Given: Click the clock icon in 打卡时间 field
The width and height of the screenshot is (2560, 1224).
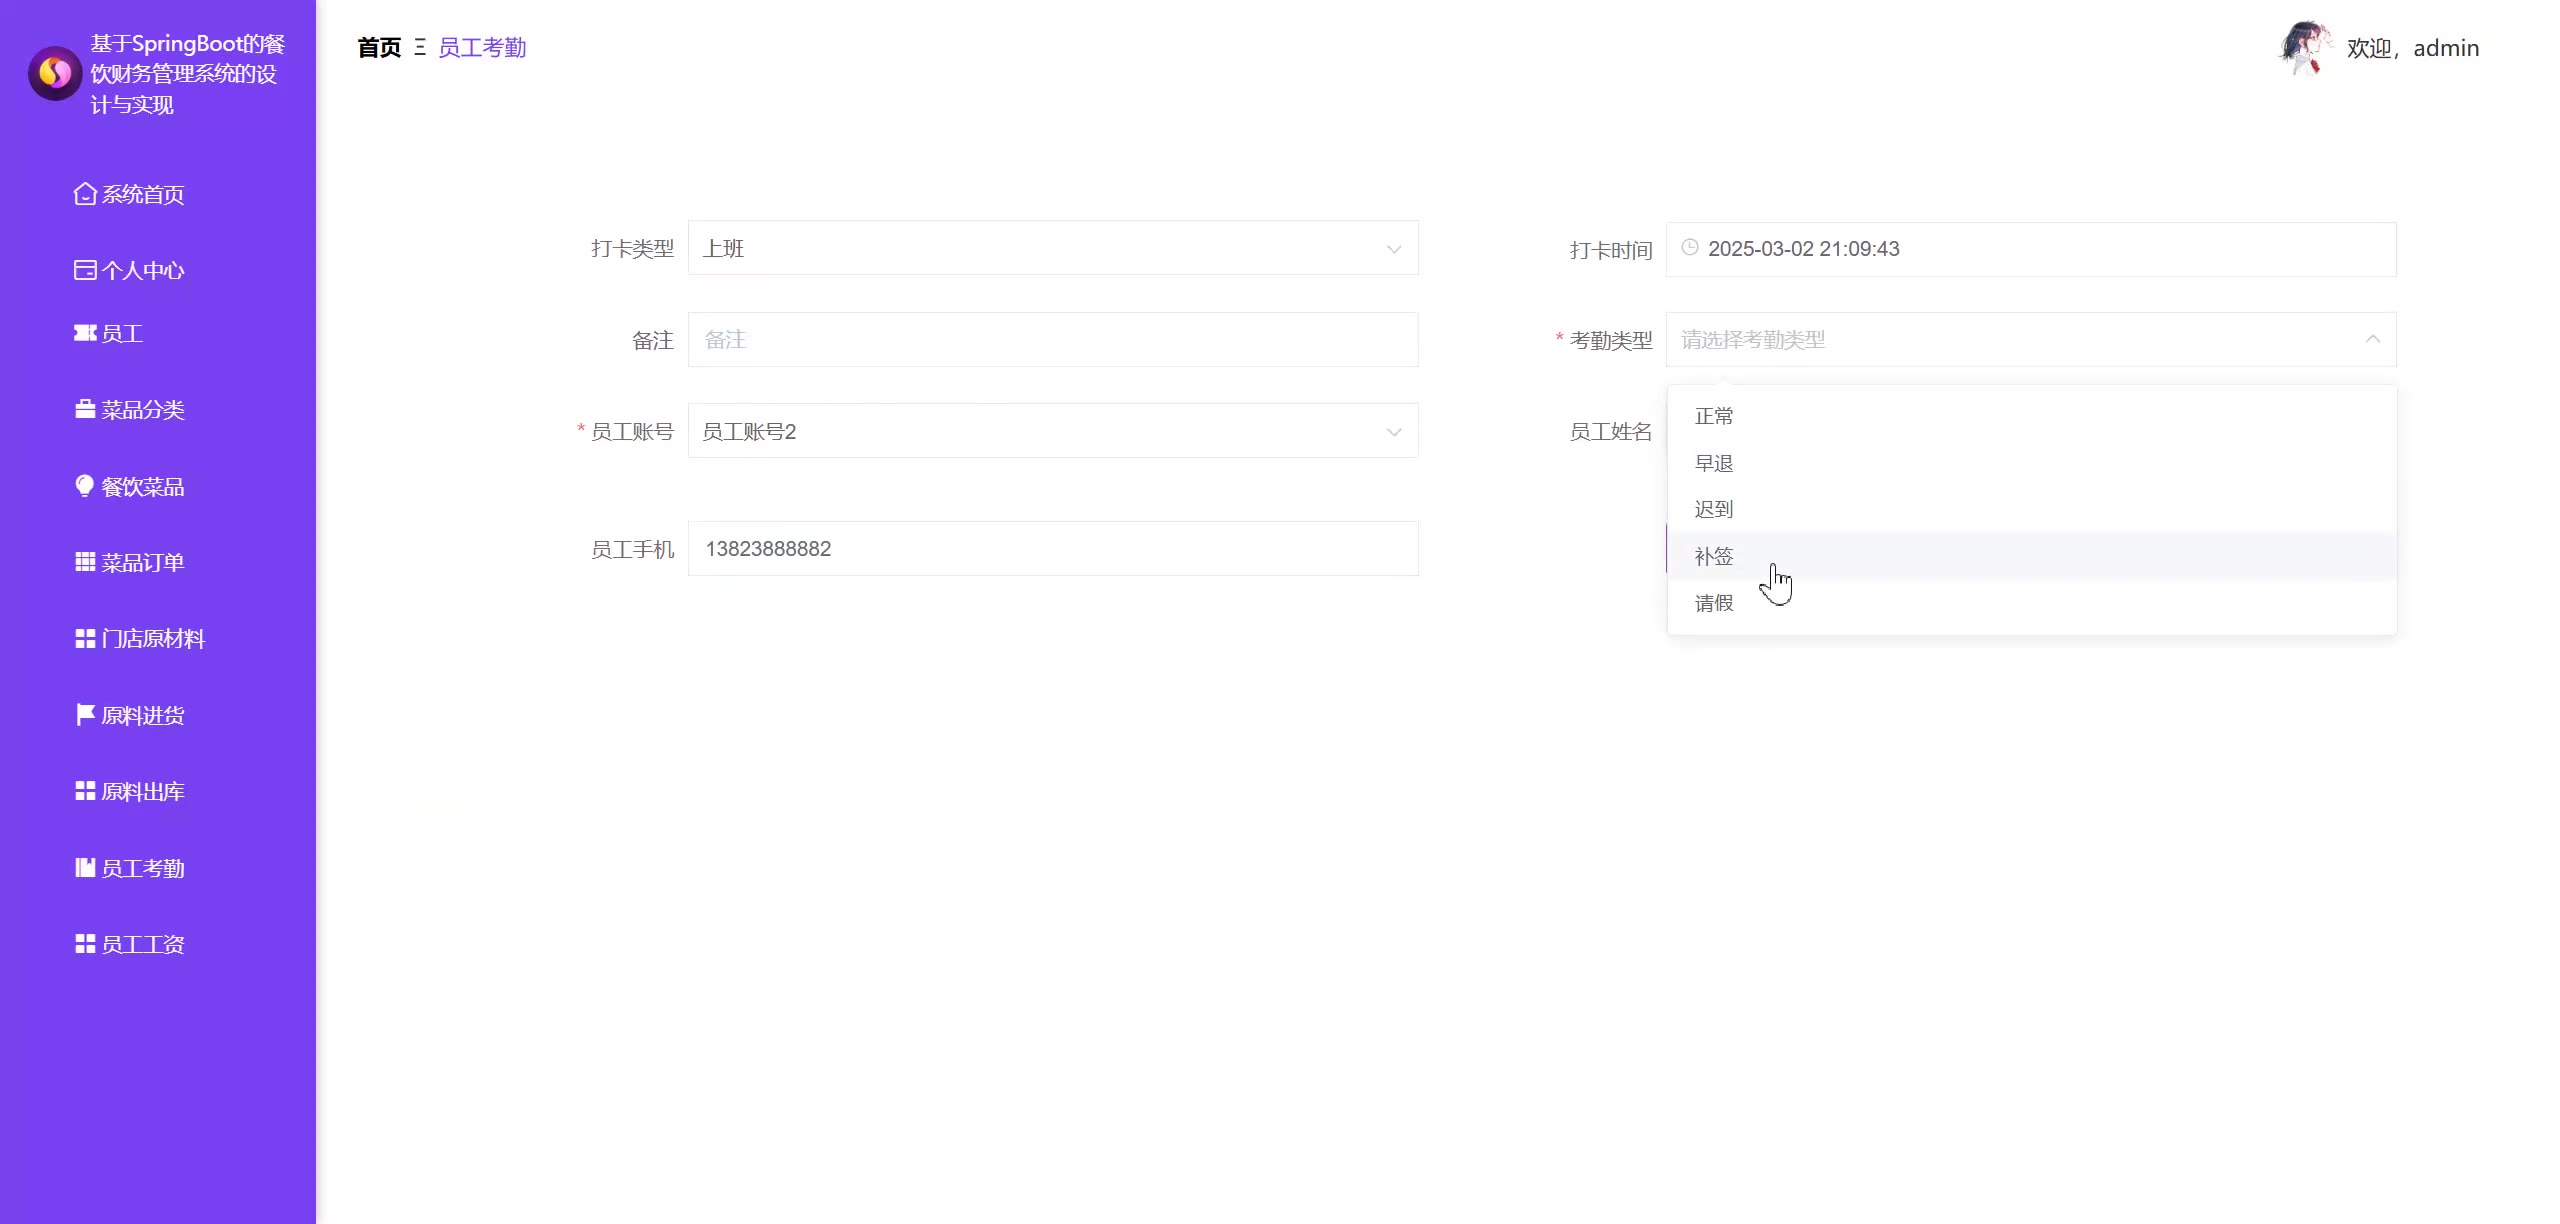Looking at the screenshot, I should 1690,248.
